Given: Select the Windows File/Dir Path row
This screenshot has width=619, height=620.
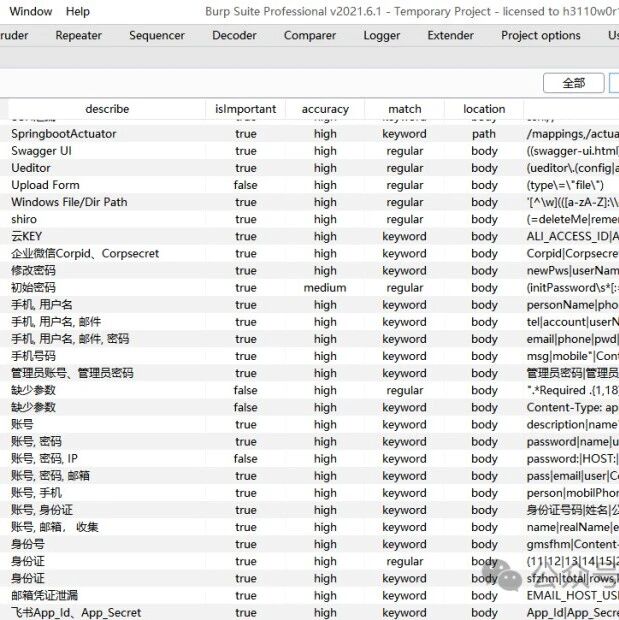Looking at the screenshot, I should click(309, 202).
